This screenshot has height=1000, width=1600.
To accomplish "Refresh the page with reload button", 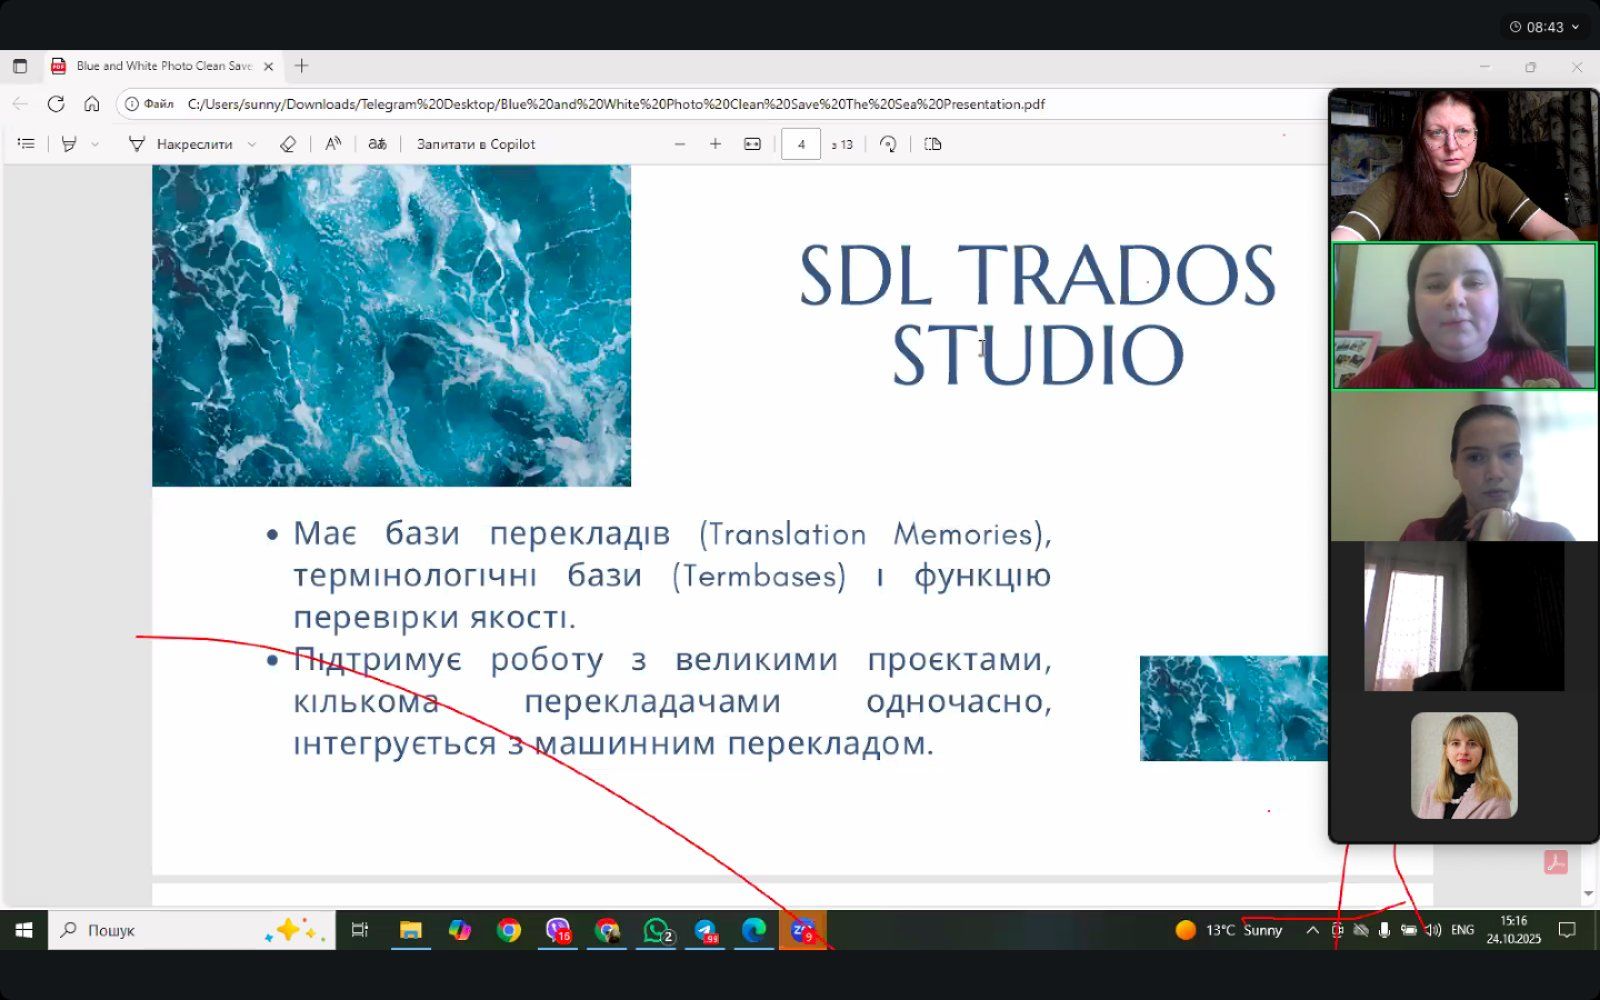I will pos(56,104).
